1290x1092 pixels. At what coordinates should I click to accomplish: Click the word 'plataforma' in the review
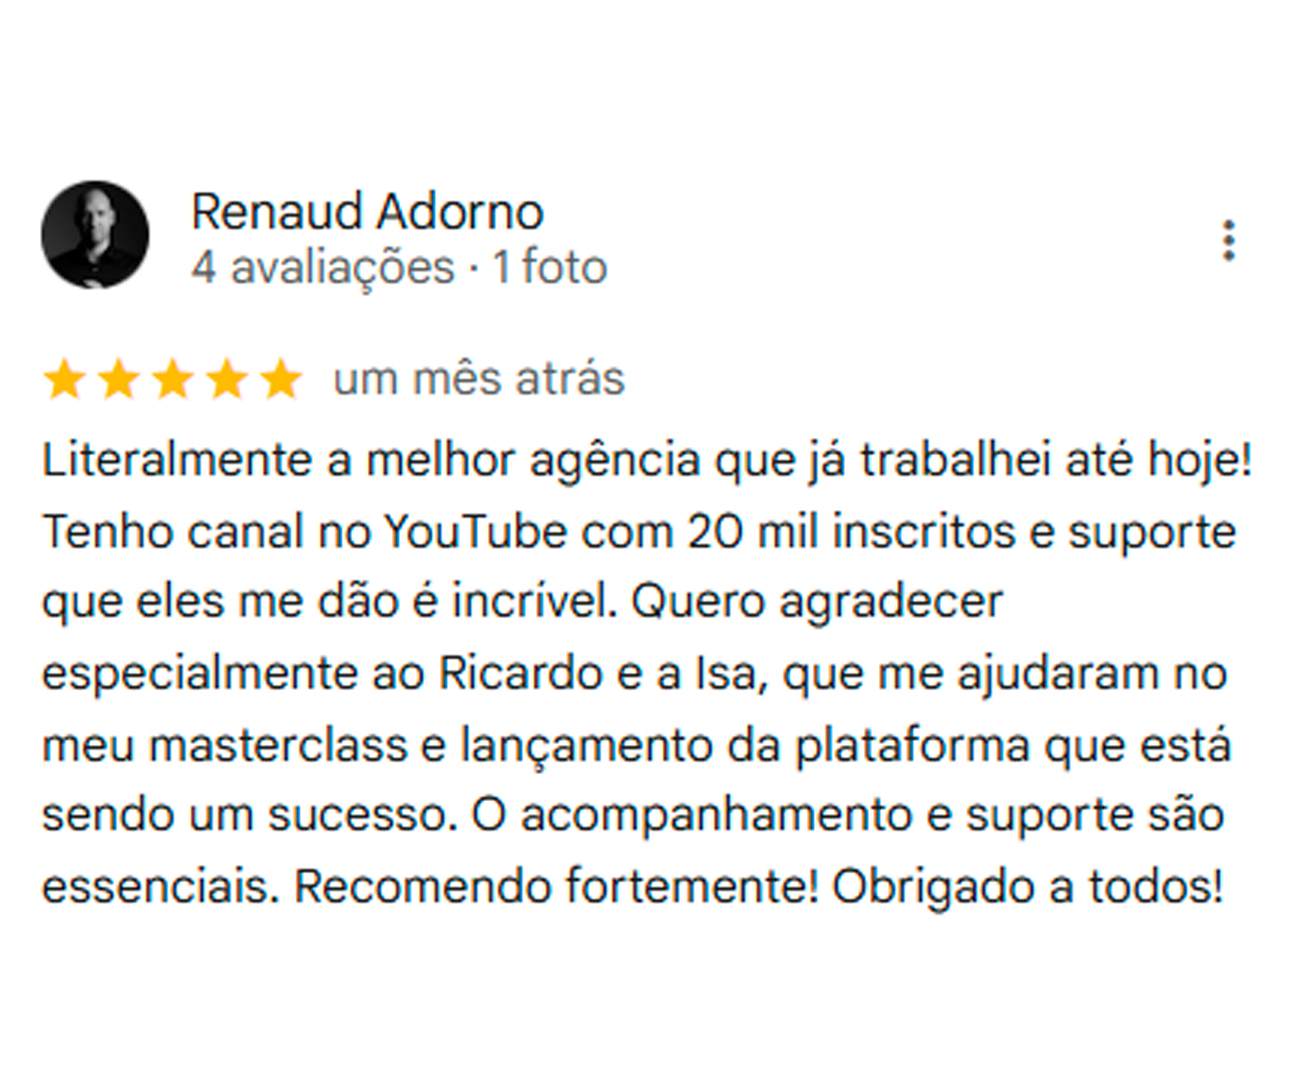pos(912,746)
